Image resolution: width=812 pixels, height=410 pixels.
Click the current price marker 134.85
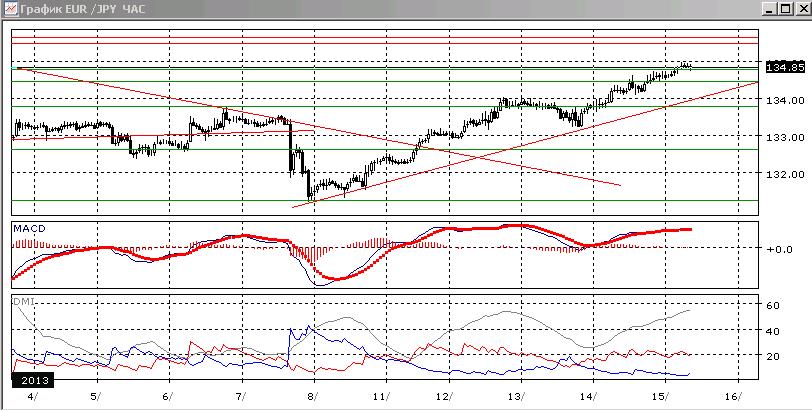[x=785, y=67]
